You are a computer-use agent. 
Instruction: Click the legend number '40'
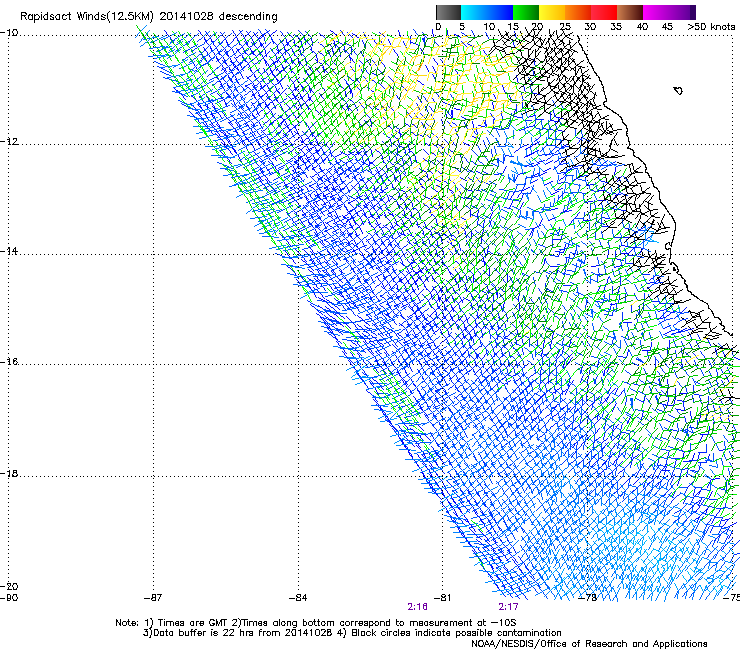pyautogui.click(x=642, y=27)
